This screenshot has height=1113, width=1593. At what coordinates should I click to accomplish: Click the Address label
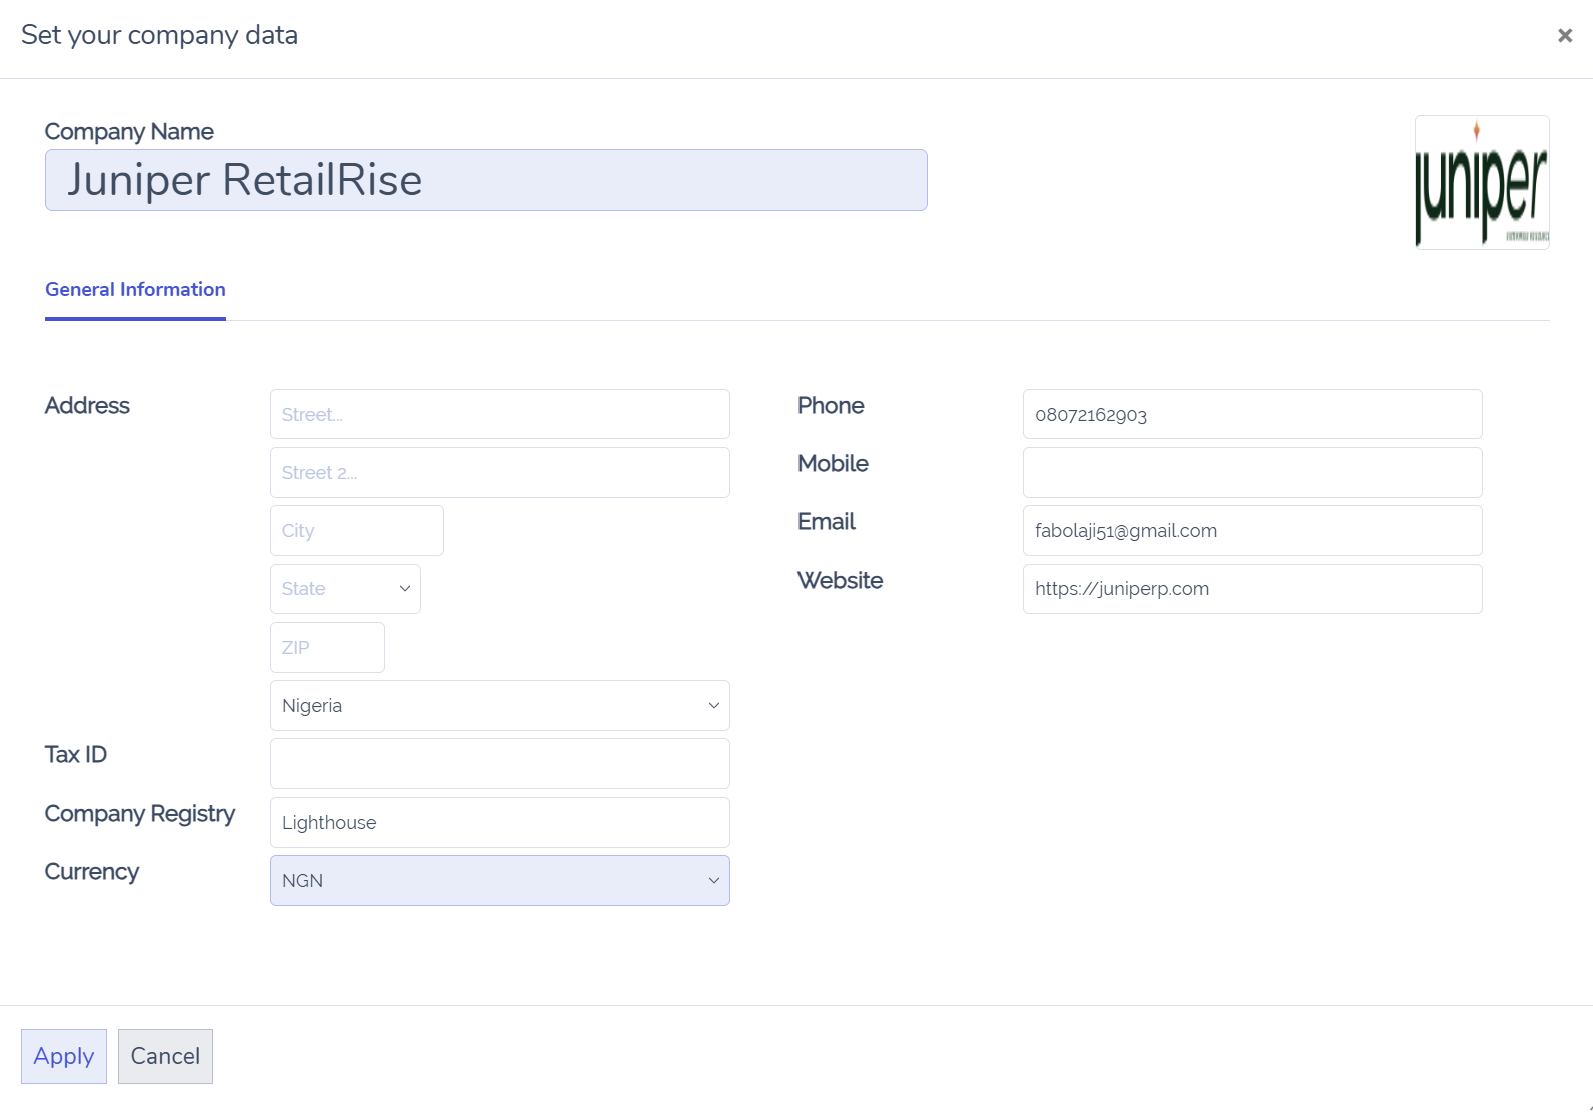[x=87, y=406]
